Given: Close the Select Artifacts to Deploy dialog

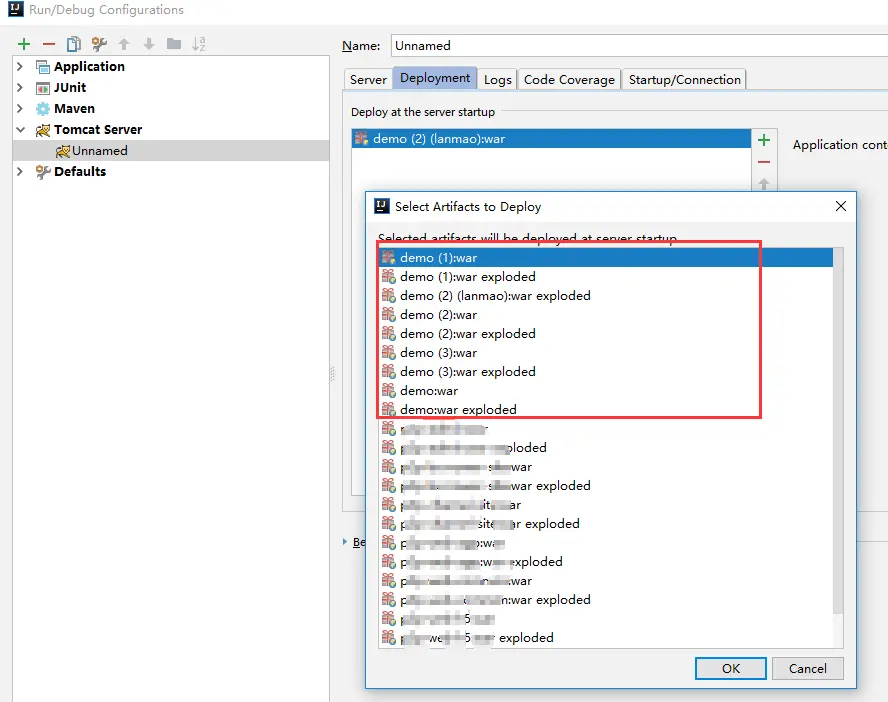Looking at the screenshot, I should [841, 206].
